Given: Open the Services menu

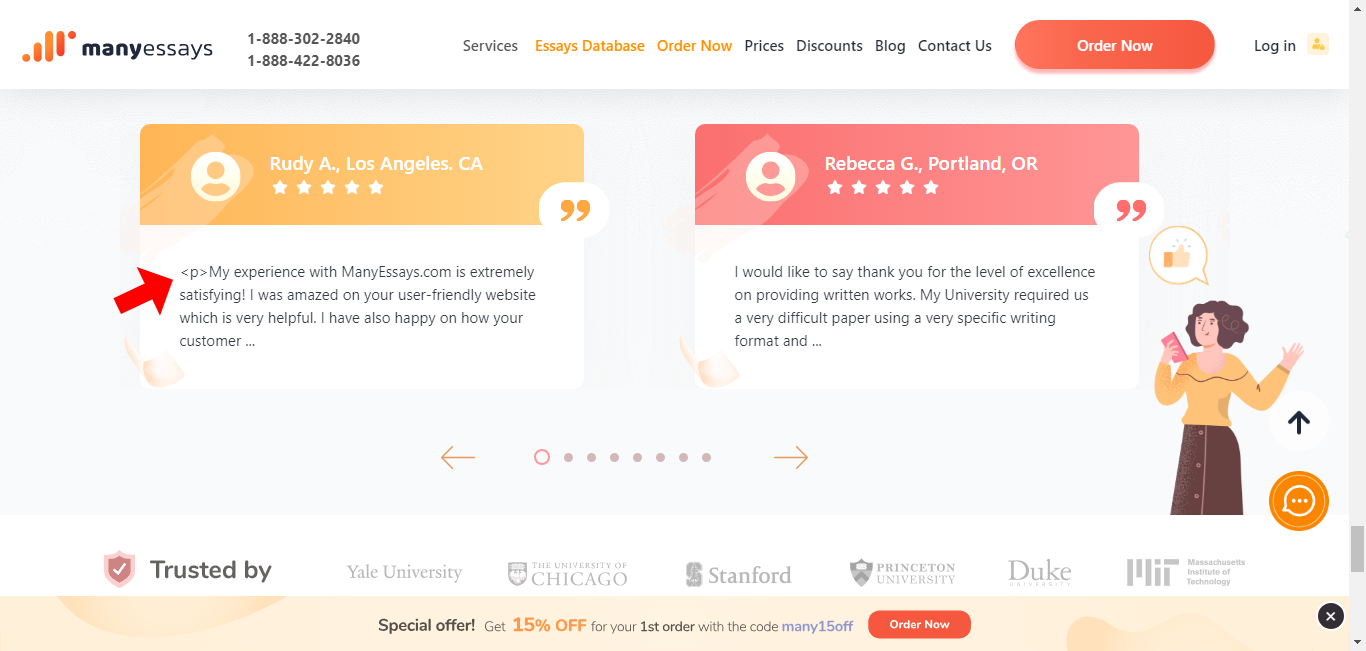Looking at the screenshot, I should click(x=490, y=46).
